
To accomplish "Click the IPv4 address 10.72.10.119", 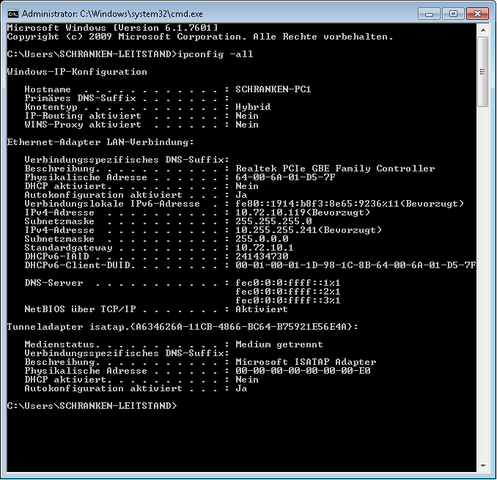I will (x=270, y=212).
